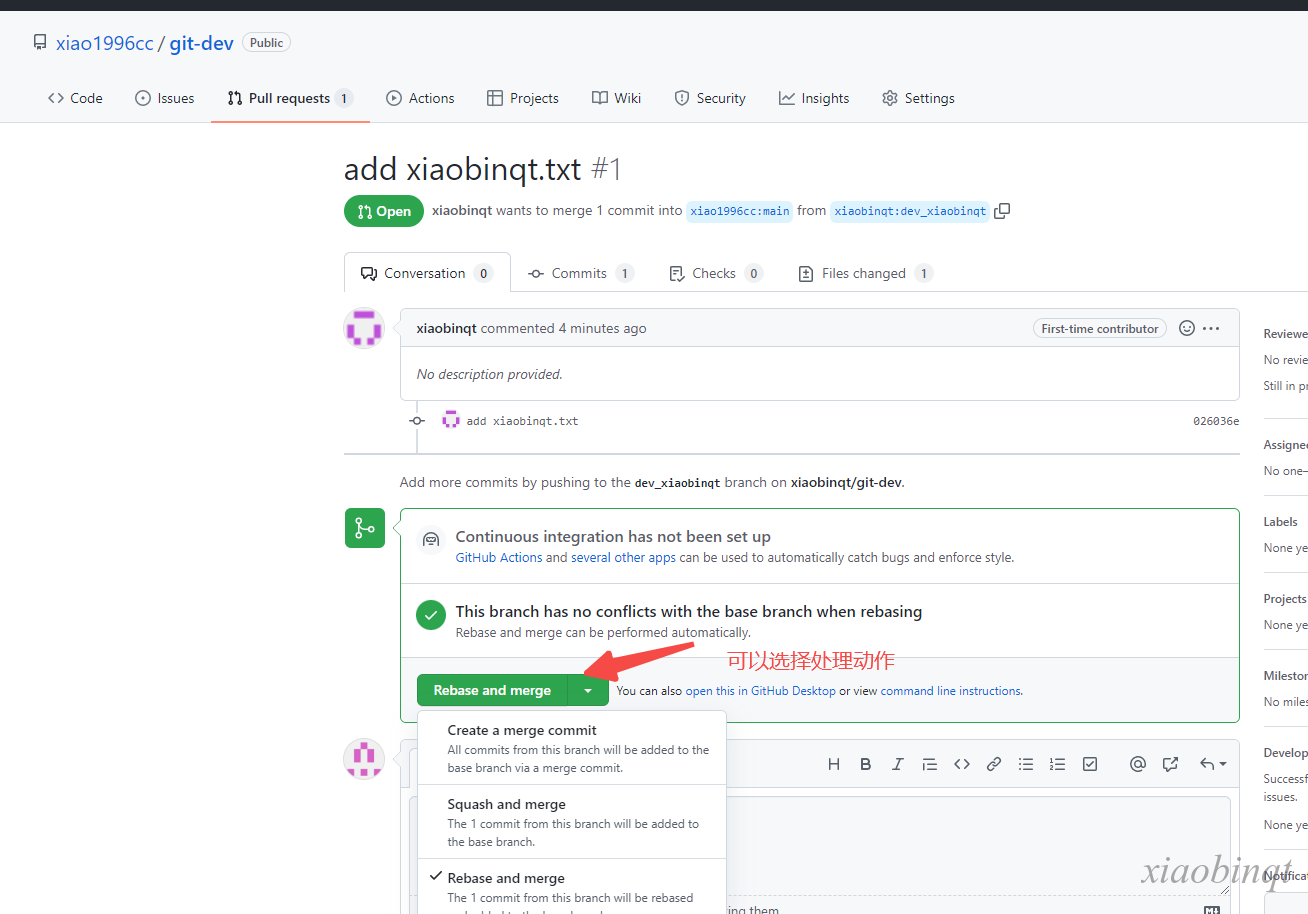Viewport: 1308px width, 914px height.
Task: Apply bold formatting in comment editor
Action: tap(866, 764)
